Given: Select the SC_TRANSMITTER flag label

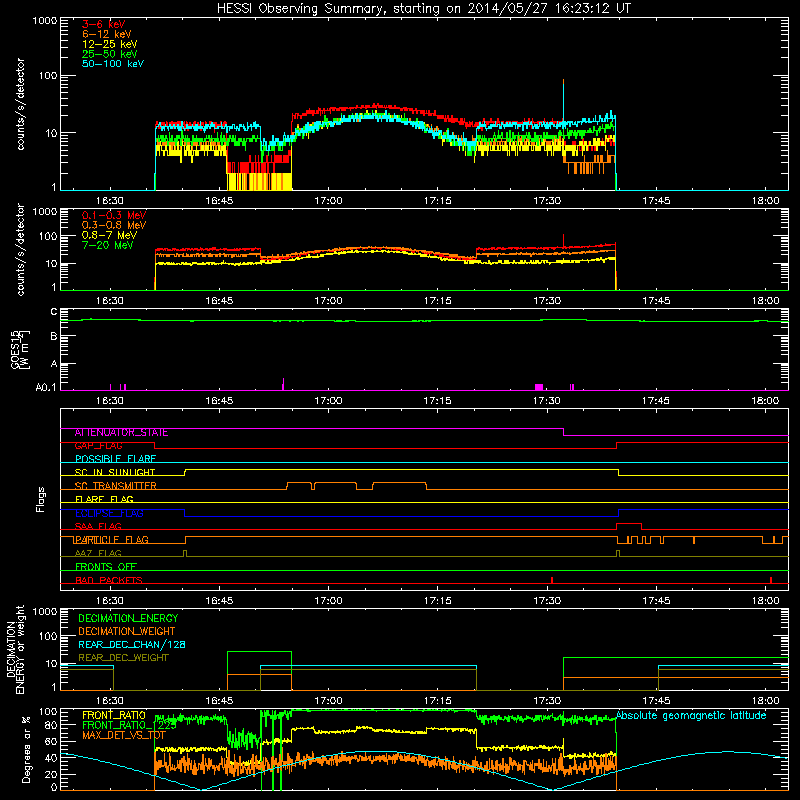Looking at the screenshot, I should (x=115, y=486).
